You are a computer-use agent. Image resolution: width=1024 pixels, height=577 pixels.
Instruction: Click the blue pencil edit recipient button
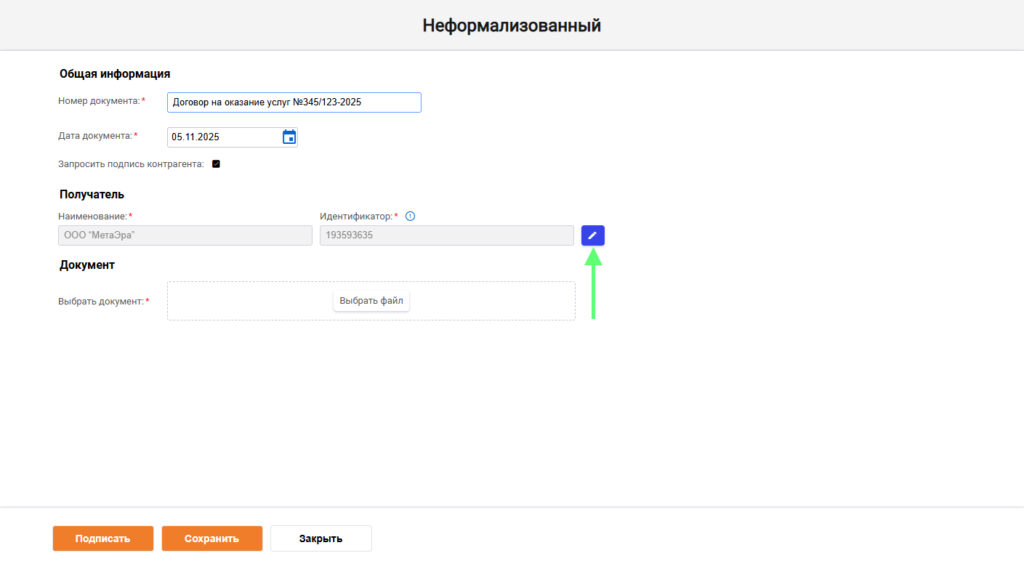coord(593,235)
